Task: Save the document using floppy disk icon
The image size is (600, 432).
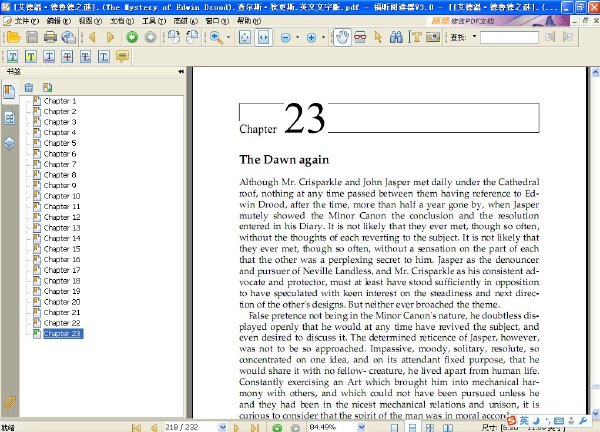Action: [32, 37]
